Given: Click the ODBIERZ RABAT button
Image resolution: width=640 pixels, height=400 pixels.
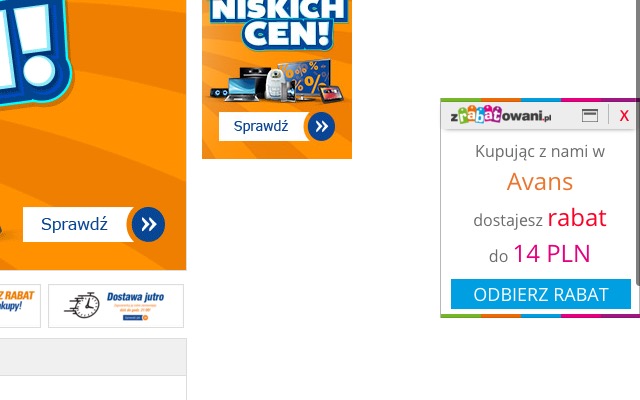Looking at the screenshot, I should tap(540, 294).
